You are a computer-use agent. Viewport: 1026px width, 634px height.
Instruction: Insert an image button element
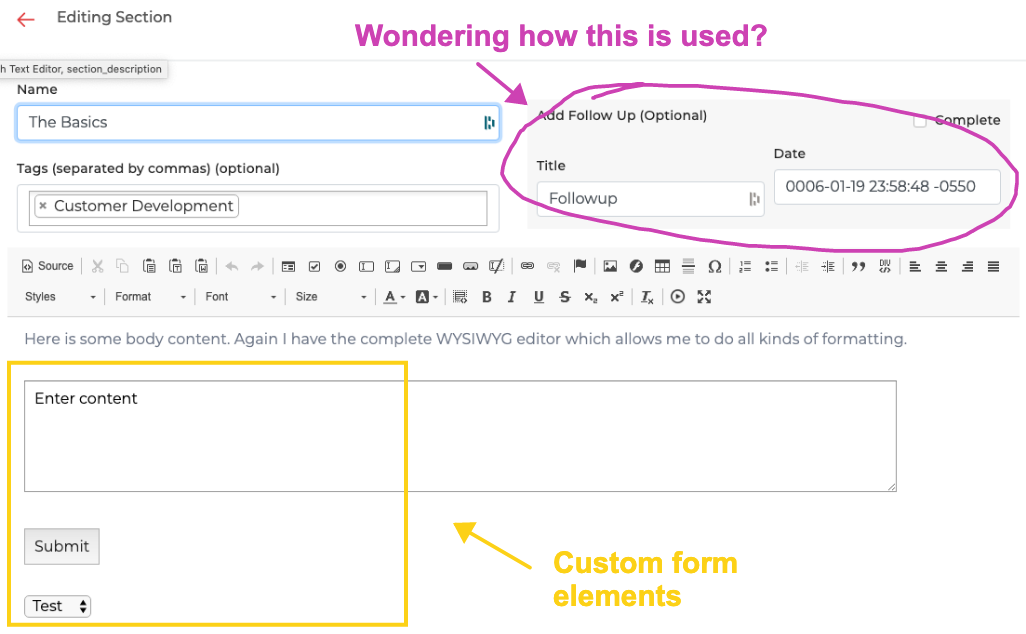point(470,266)
